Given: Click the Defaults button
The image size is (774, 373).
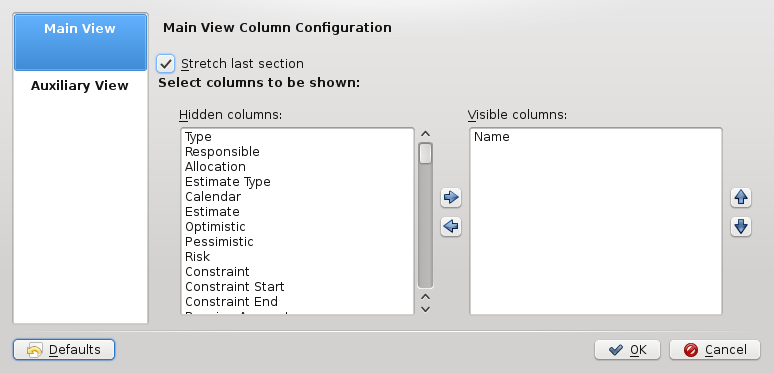Looking at the screenshot, I should pos(64,350).
